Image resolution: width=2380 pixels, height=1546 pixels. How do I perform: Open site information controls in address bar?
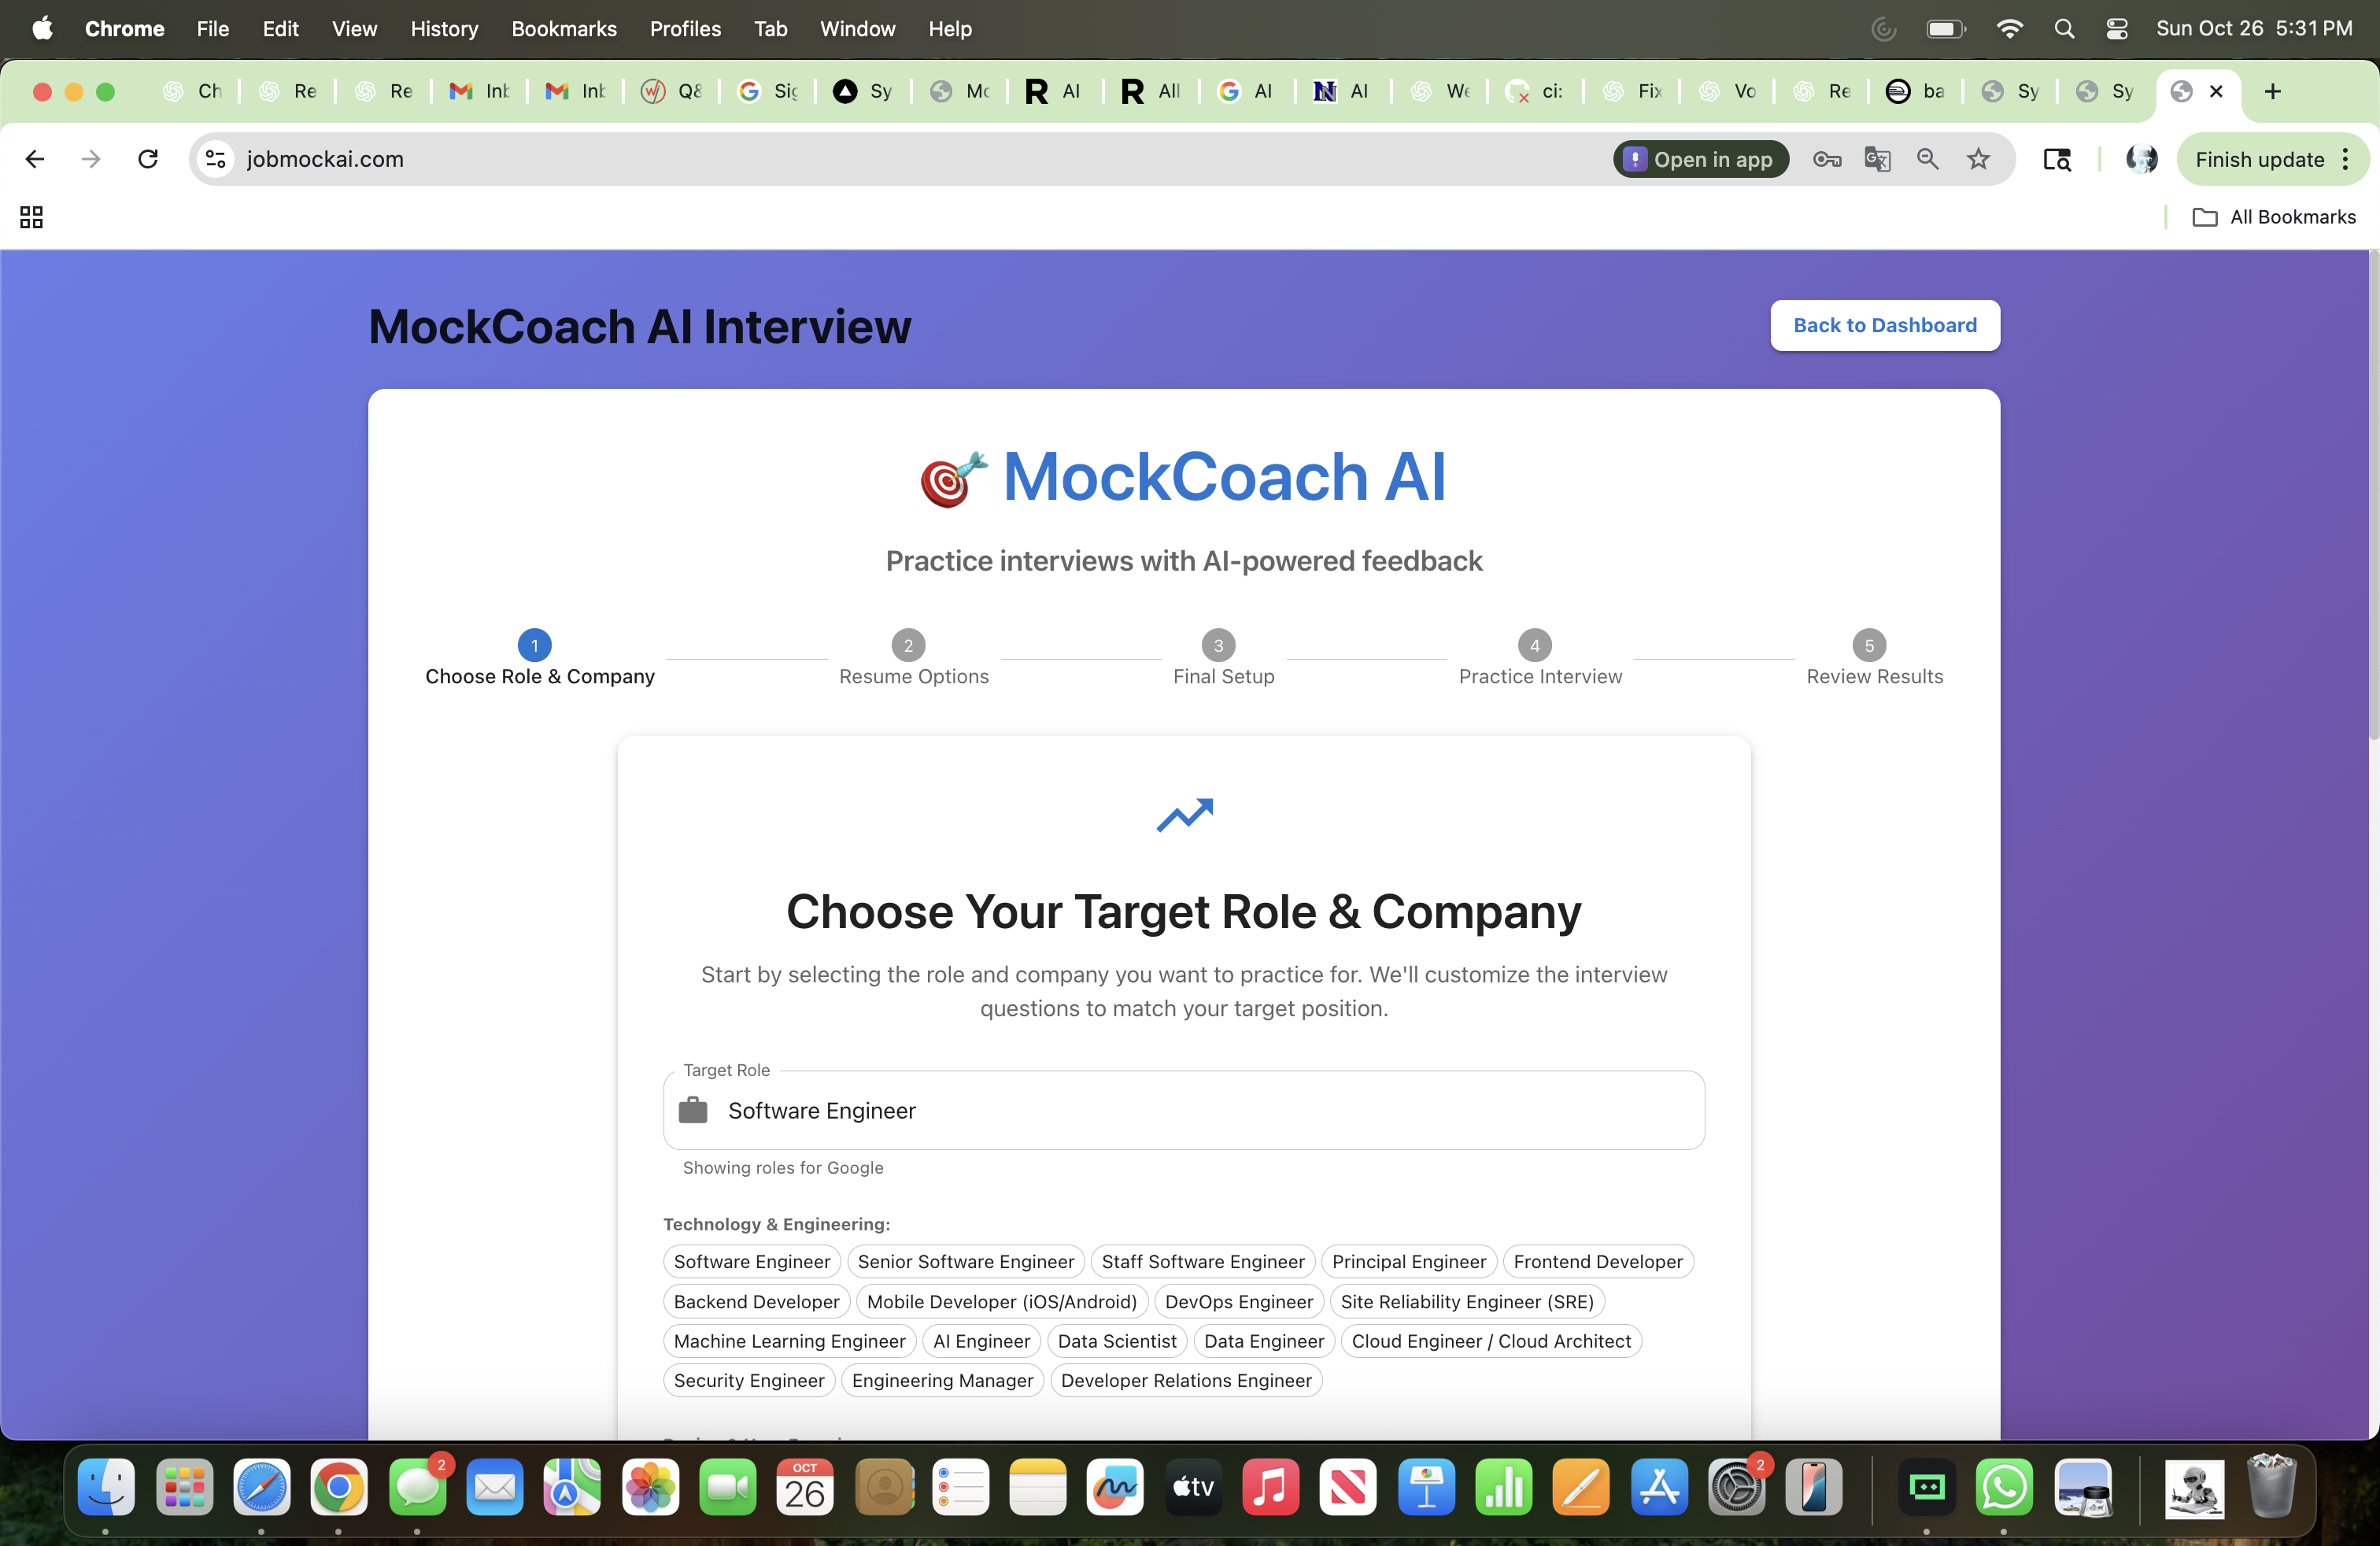[x=215, y=159]
